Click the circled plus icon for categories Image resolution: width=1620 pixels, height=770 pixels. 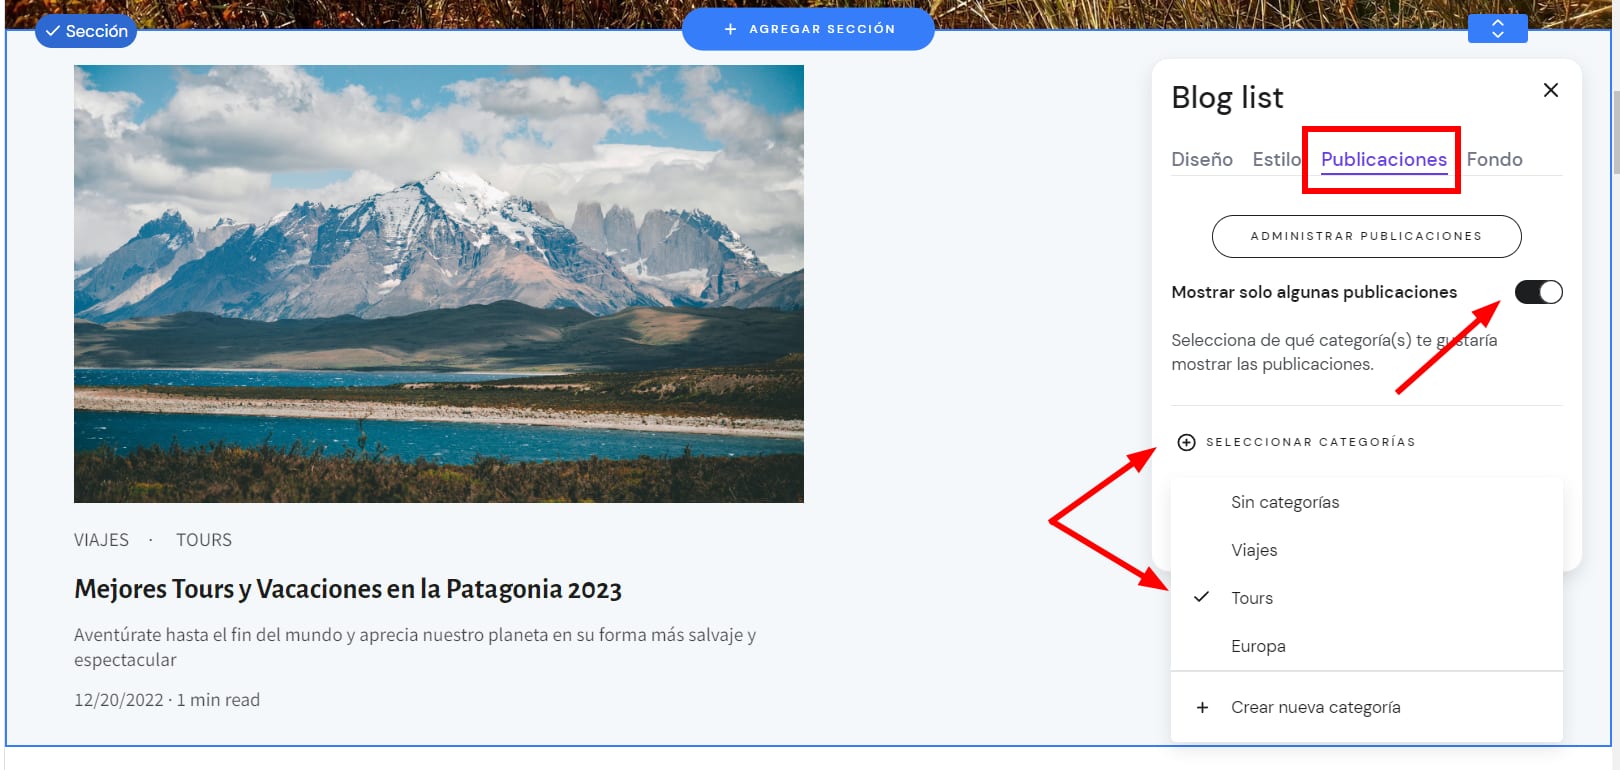tap(1186, 442)
